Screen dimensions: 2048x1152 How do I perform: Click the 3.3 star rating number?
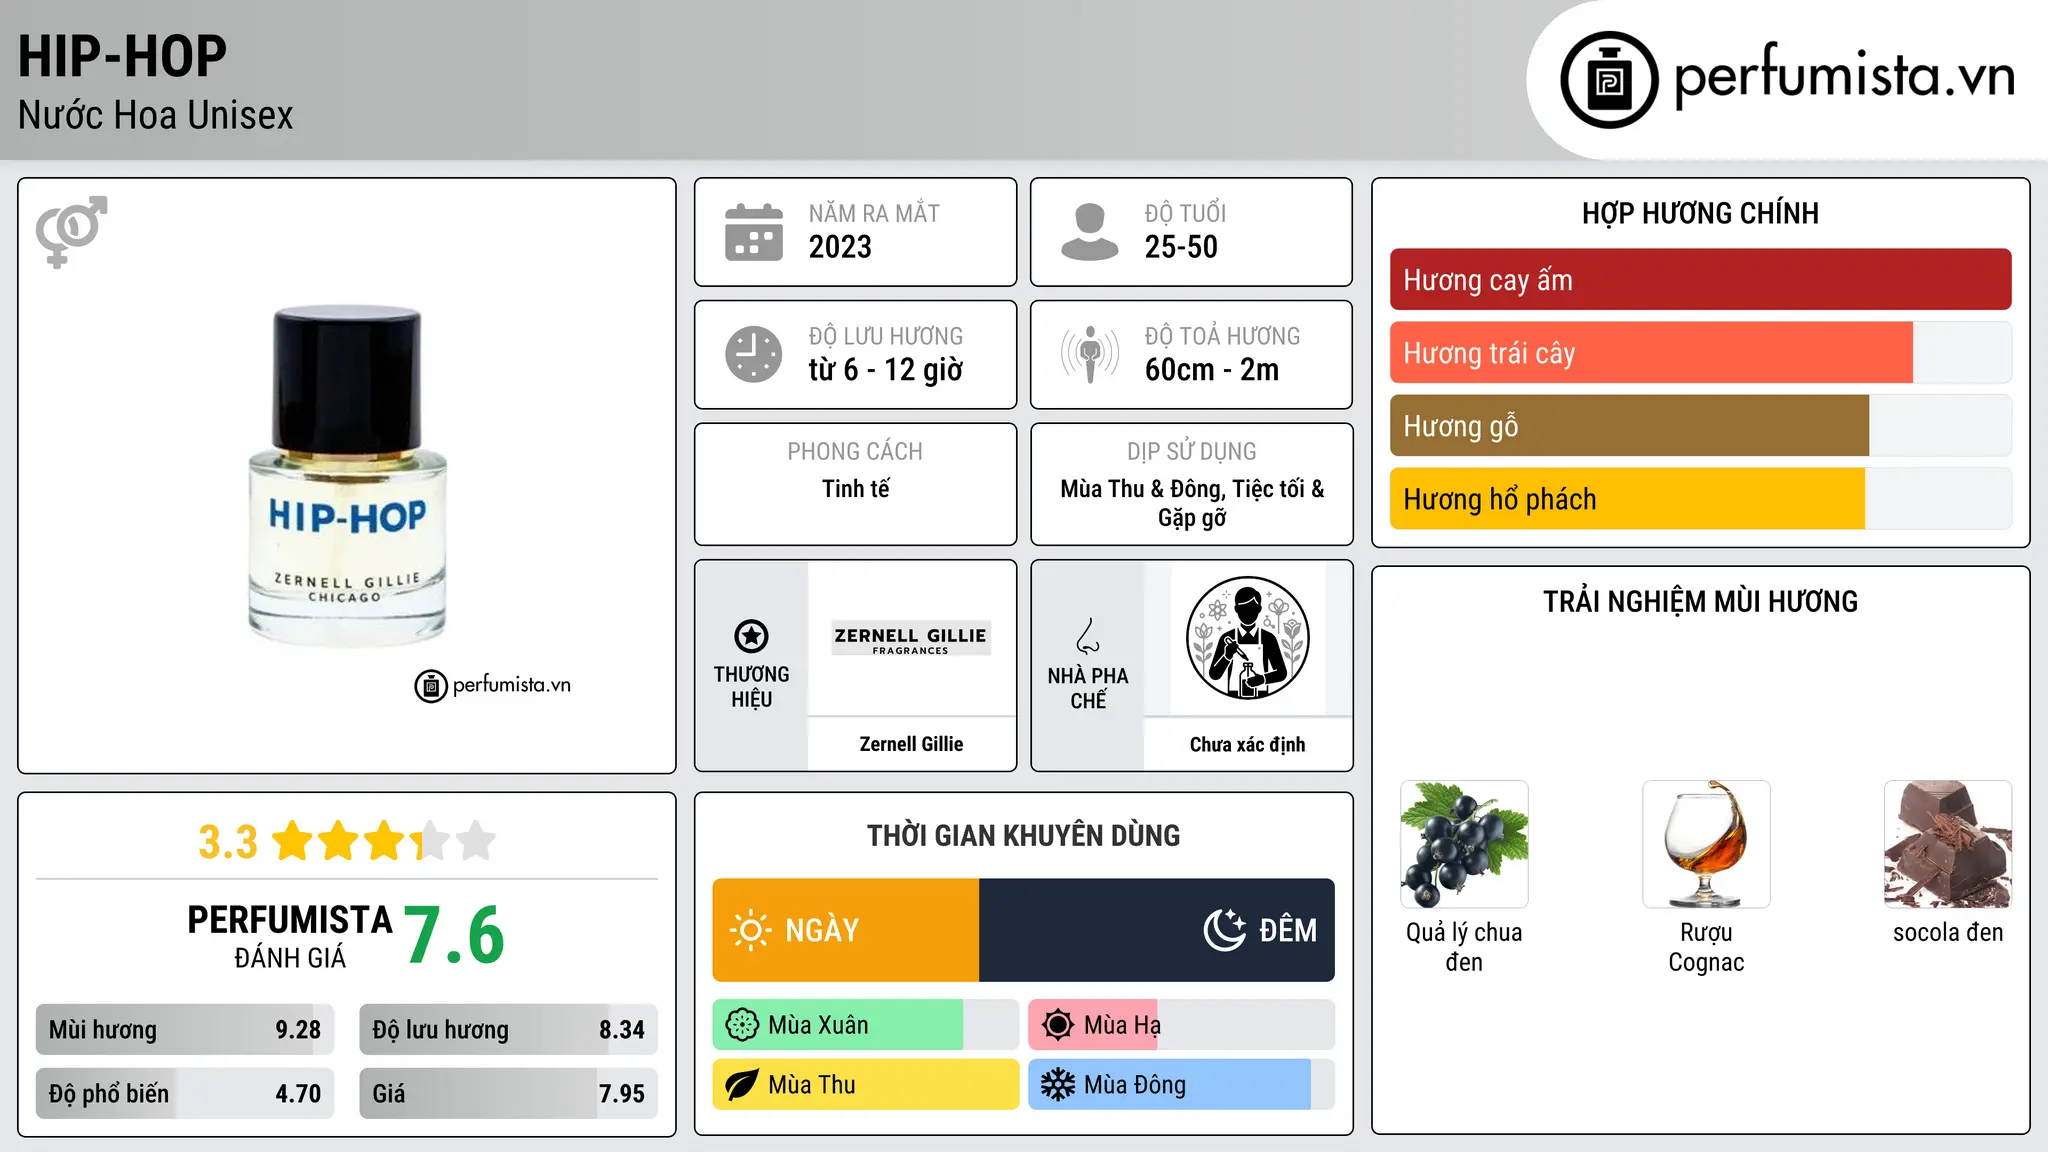[x=228, y=842]
